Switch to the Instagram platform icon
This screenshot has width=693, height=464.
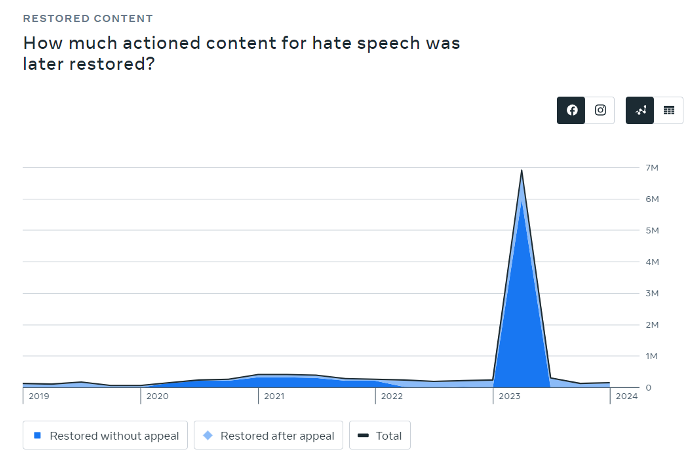tap(600, 110)
